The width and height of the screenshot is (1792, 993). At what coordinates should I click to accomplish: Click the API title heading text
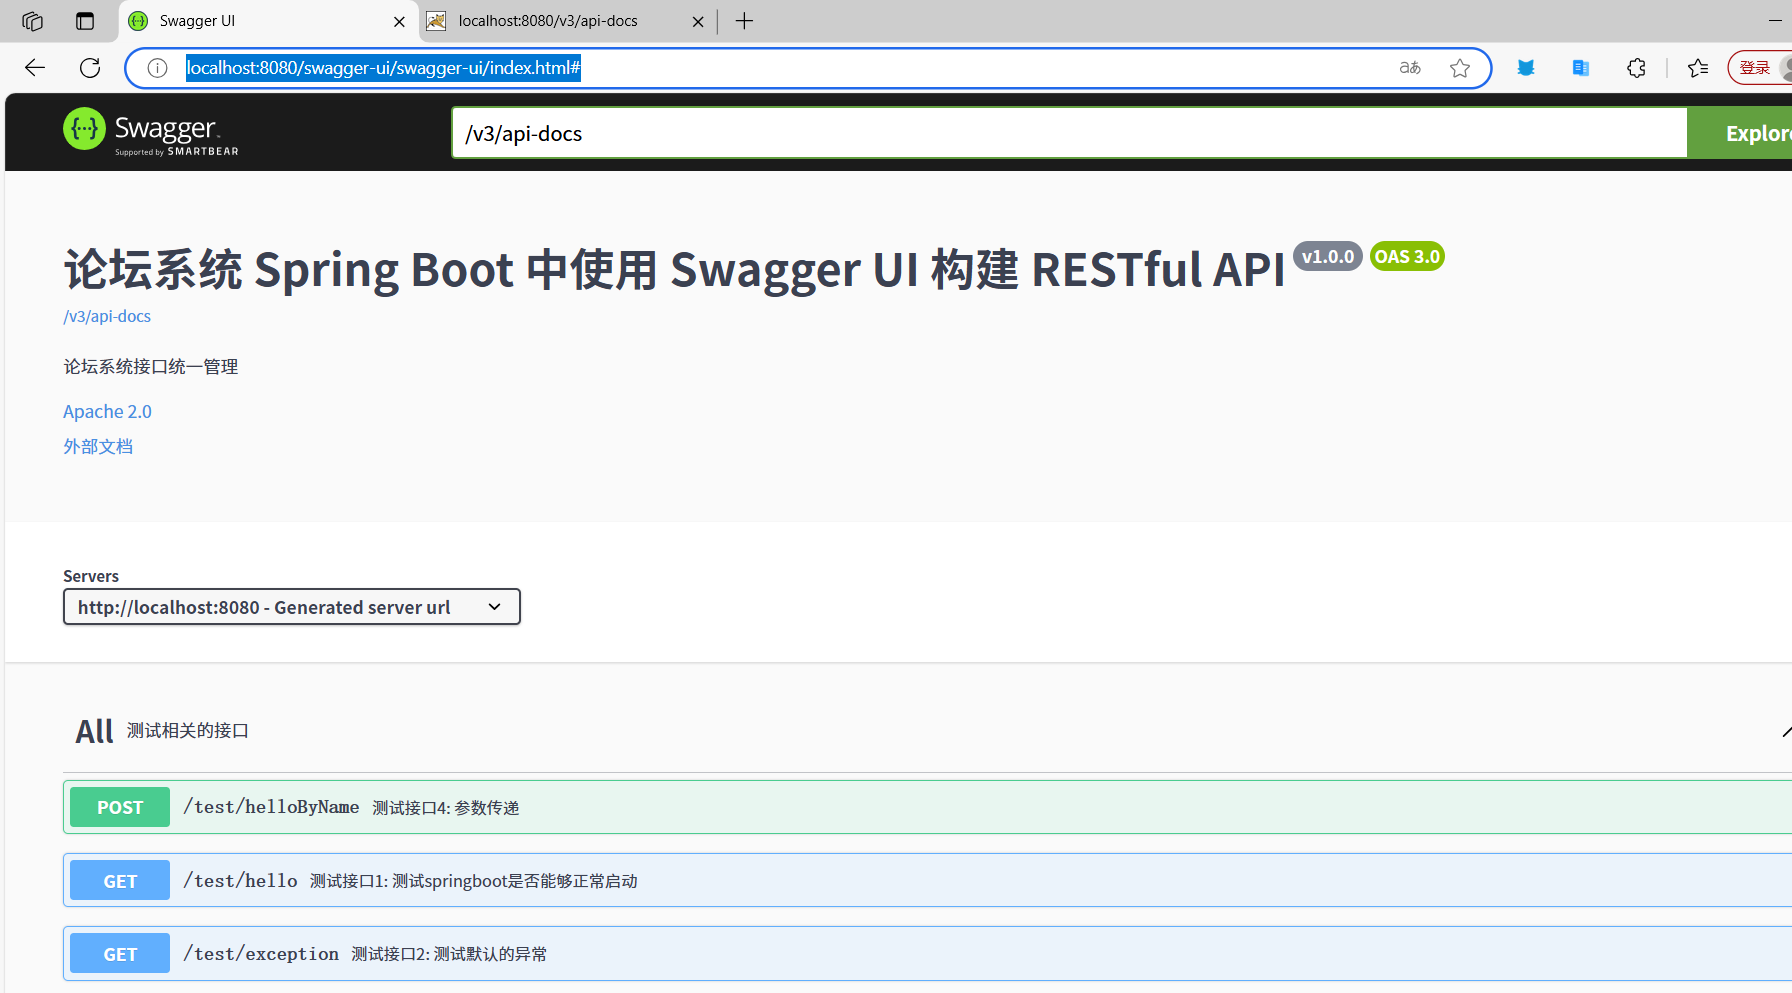click(674, 270)
